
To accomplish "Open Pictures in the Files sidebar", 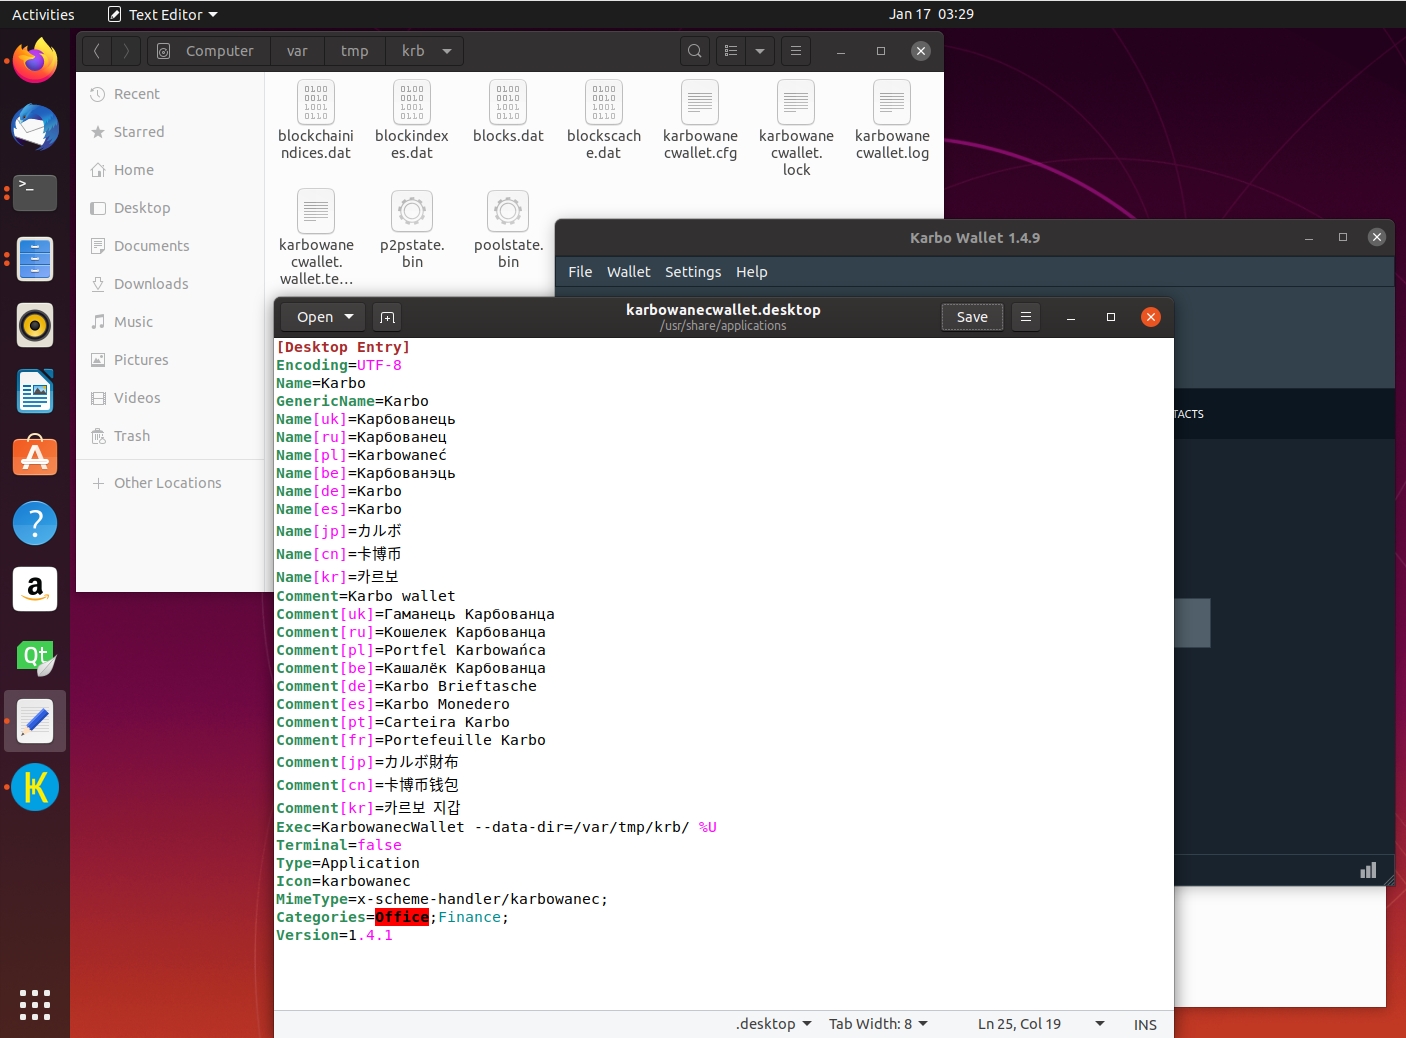I will click(170, 360).
